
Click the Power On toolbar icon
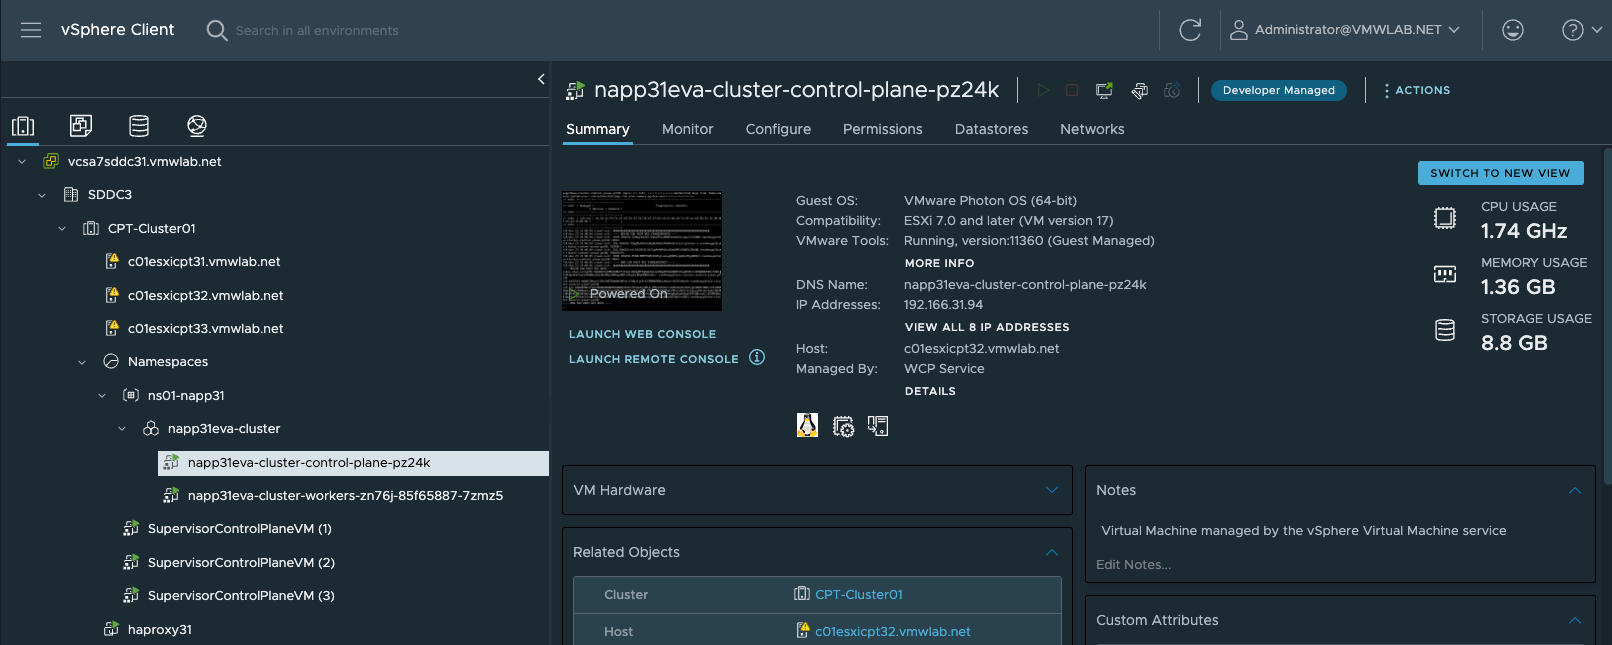click(1043, 90)
